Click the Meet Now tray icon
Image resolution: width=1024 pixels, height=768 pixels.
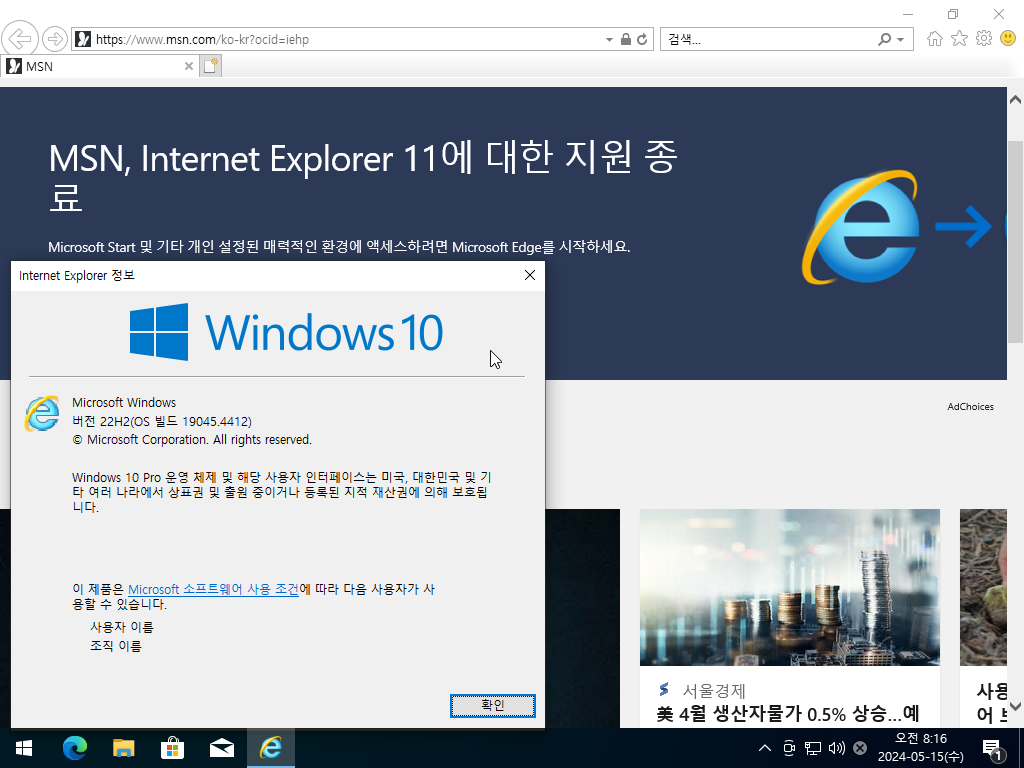point(789,748)
